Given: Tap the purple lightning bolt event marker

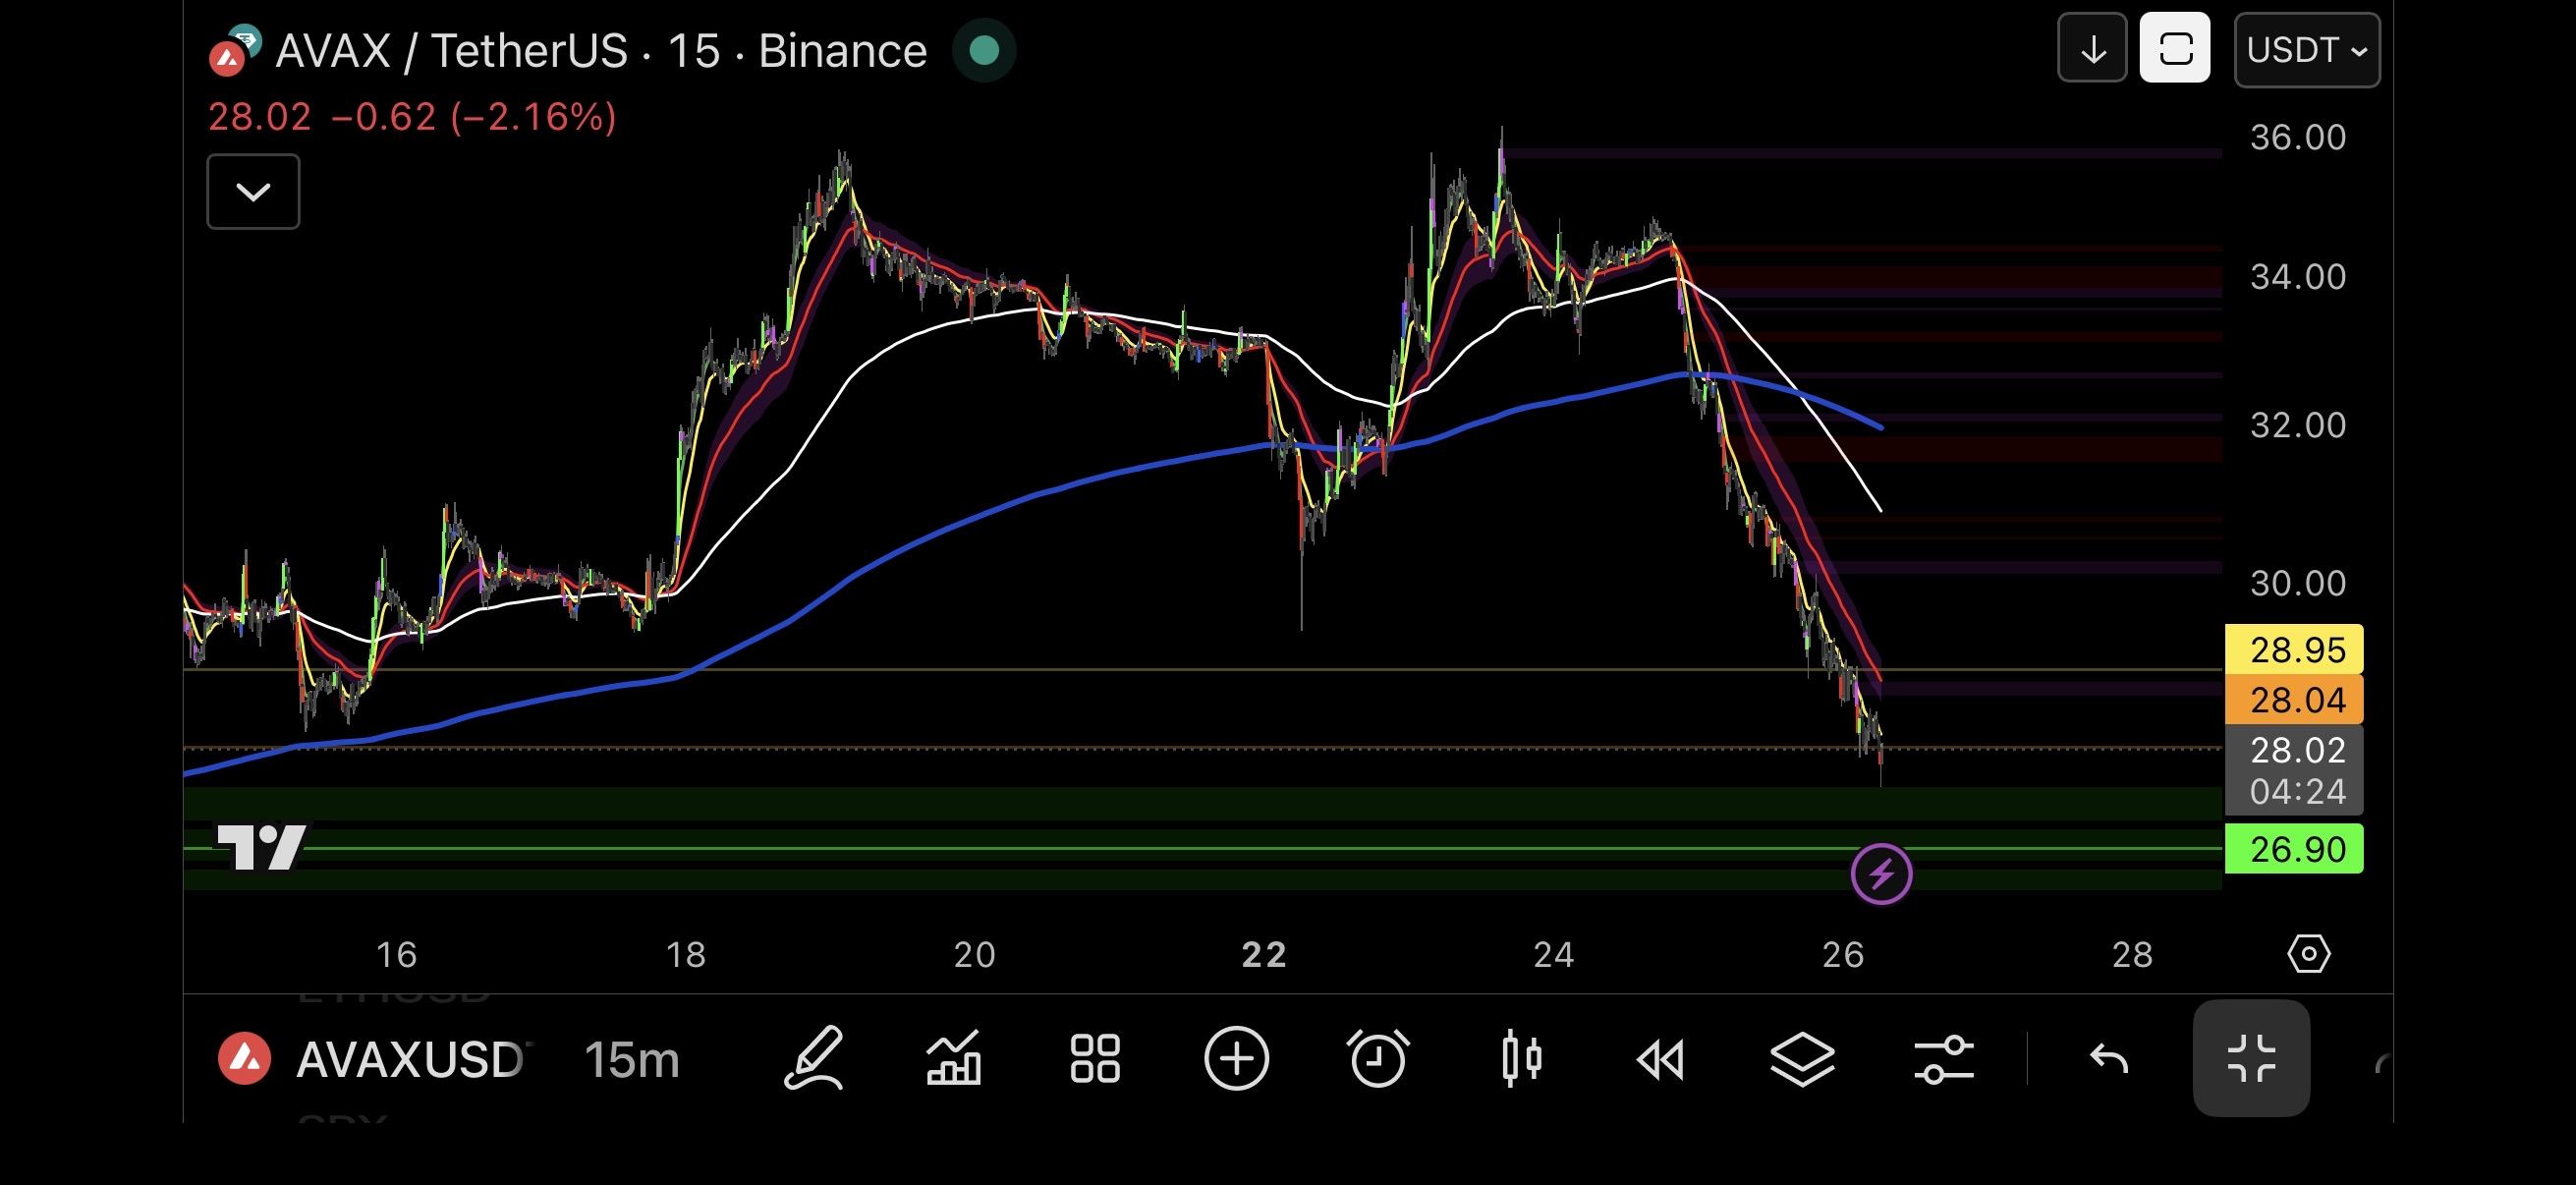Looking at the screenshot, I should tap(1881, 875).
